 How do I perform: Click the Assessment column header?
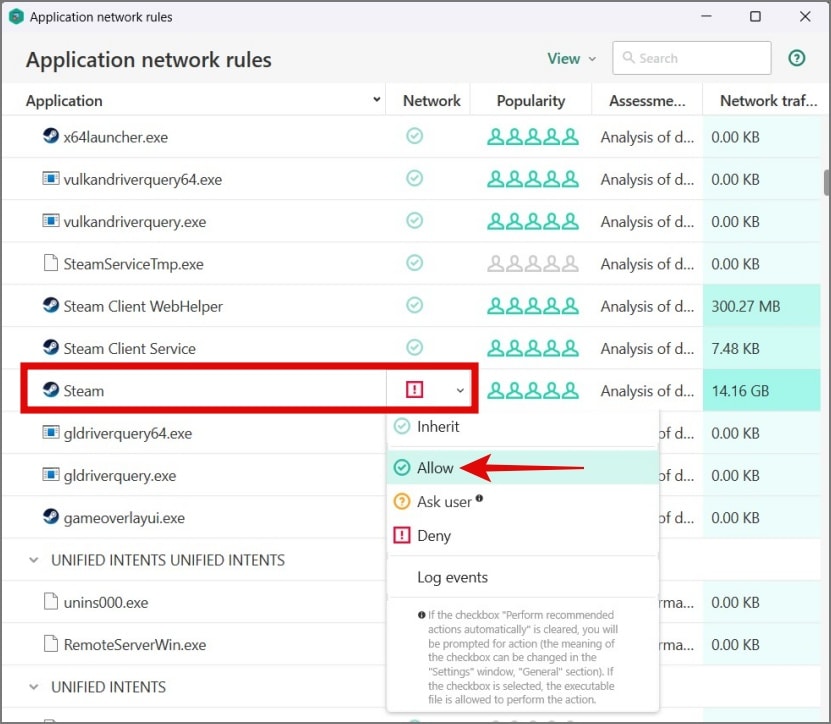click(647, 101)
